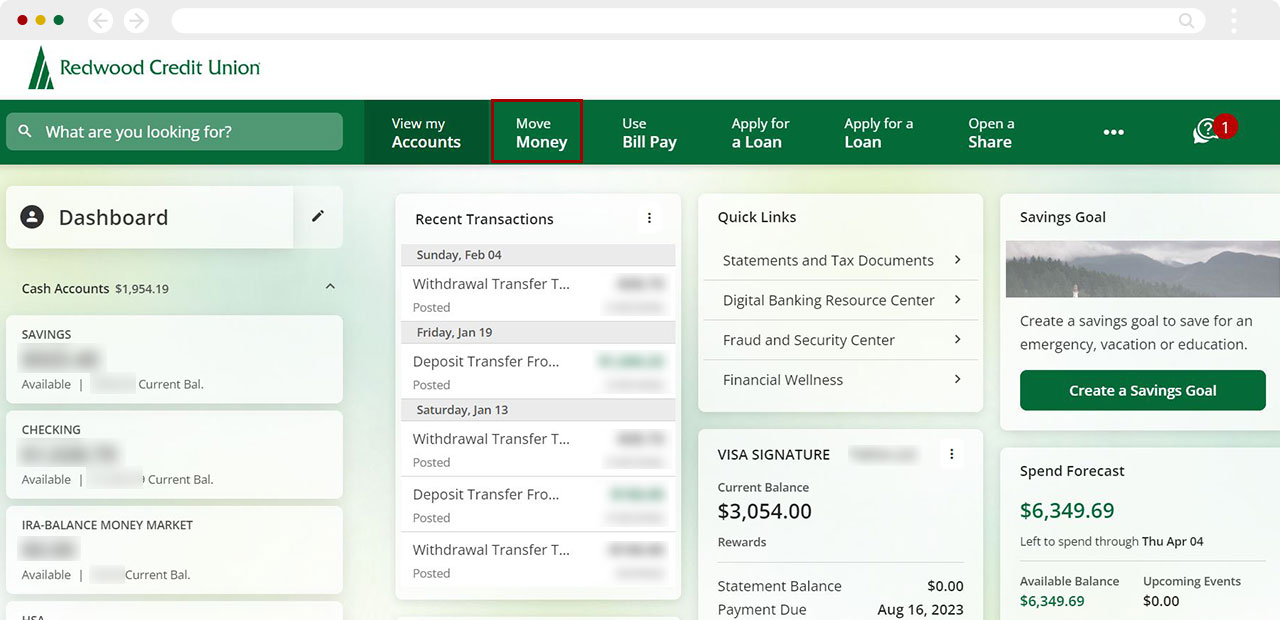Click the Friday, Jan 19 date header
Image resolution: width=1280 pixels, height=620 pixels.
point(538,332)
